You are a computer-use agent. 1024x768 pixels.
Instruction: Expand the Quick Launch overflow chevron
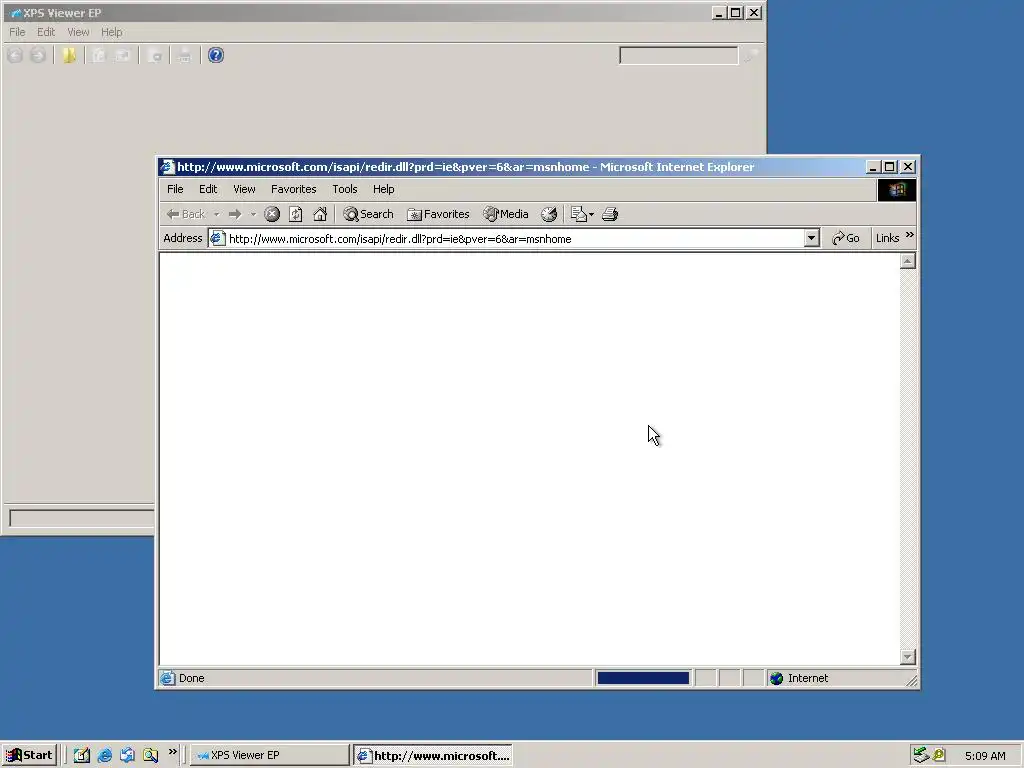[173, 752]
